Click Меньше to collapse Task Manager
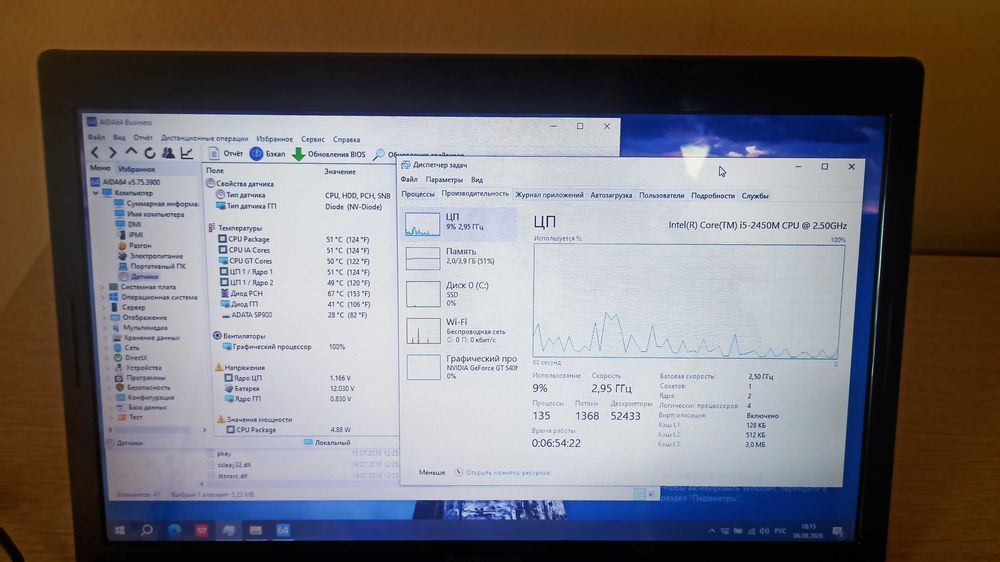Screen dimensions: 1000x562 coord(431,472)
